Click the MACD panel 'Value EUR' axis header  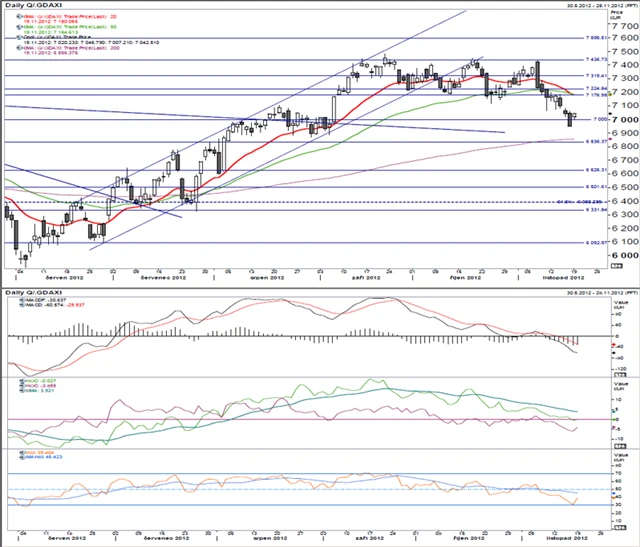pos(621,305)
